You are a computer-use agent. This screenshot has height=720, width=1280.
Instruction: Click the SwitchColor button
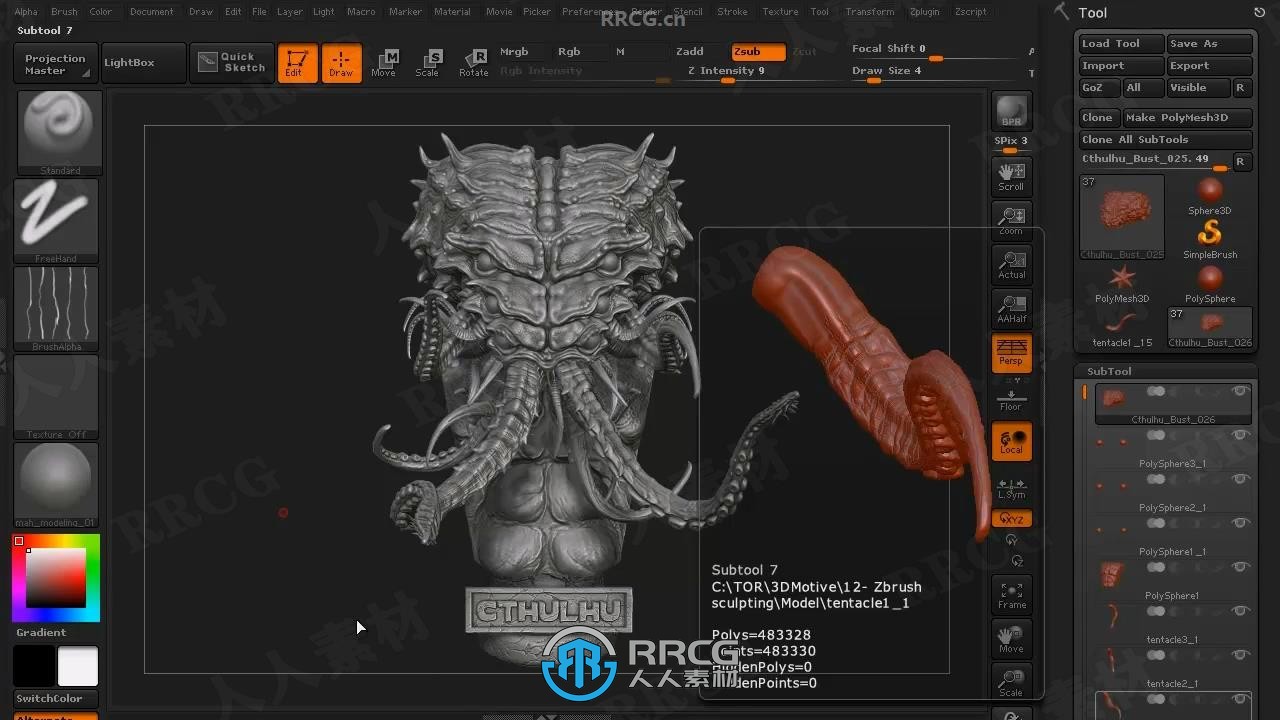[56, 699]
